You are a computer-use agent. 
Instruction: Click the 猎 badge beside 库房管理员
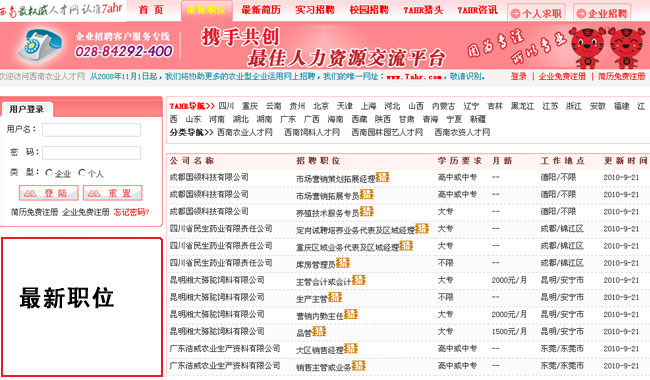(343, 263)
